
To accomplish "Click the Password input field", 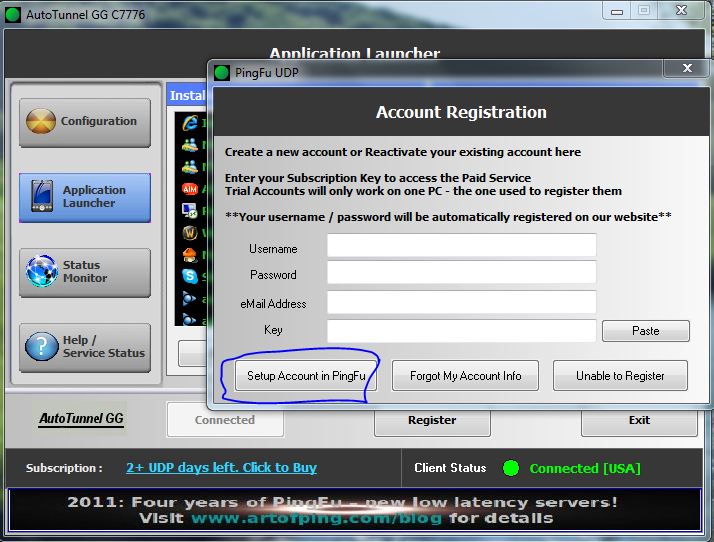I will click(462, 272).
